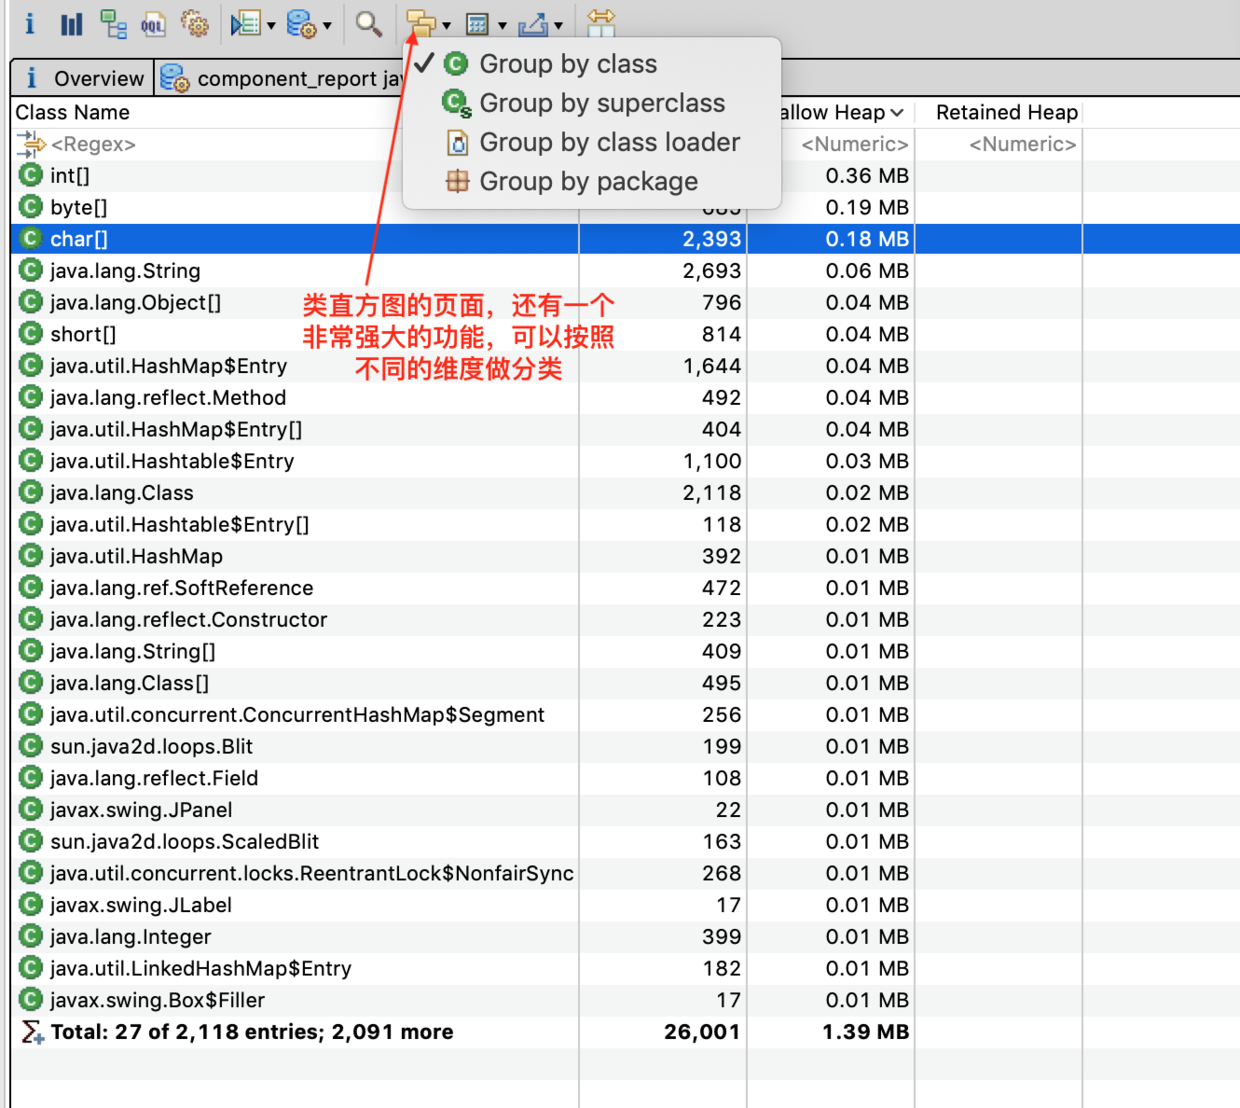The height and width of the screenshot is (1108, 1240).
Task: Click the class icon beside byte[]
Action: click(31, 207)
